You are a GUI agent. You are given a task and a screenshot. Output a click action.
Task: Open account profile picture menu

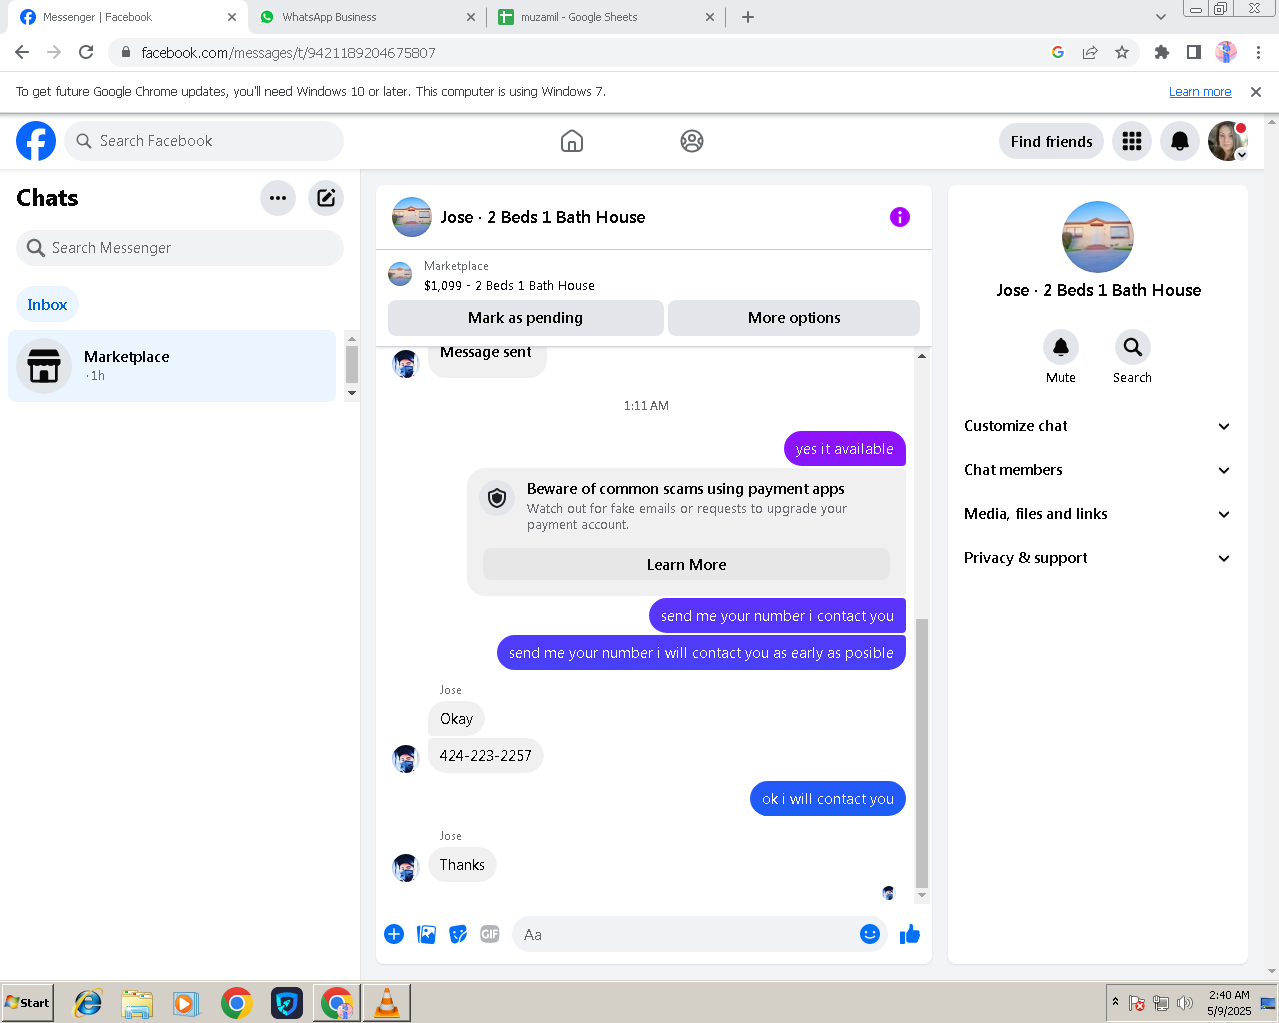(x=1227, y=141)
